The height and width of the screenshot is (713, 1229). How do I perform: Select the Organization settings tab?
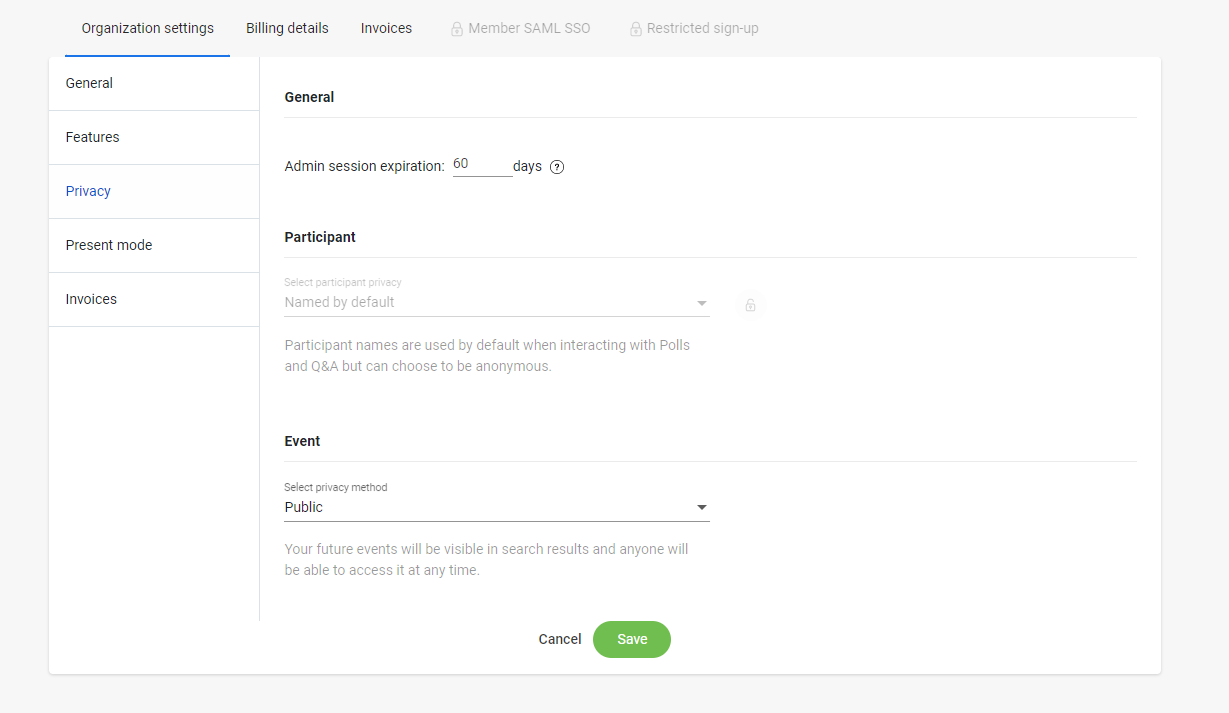pos(148,28)
